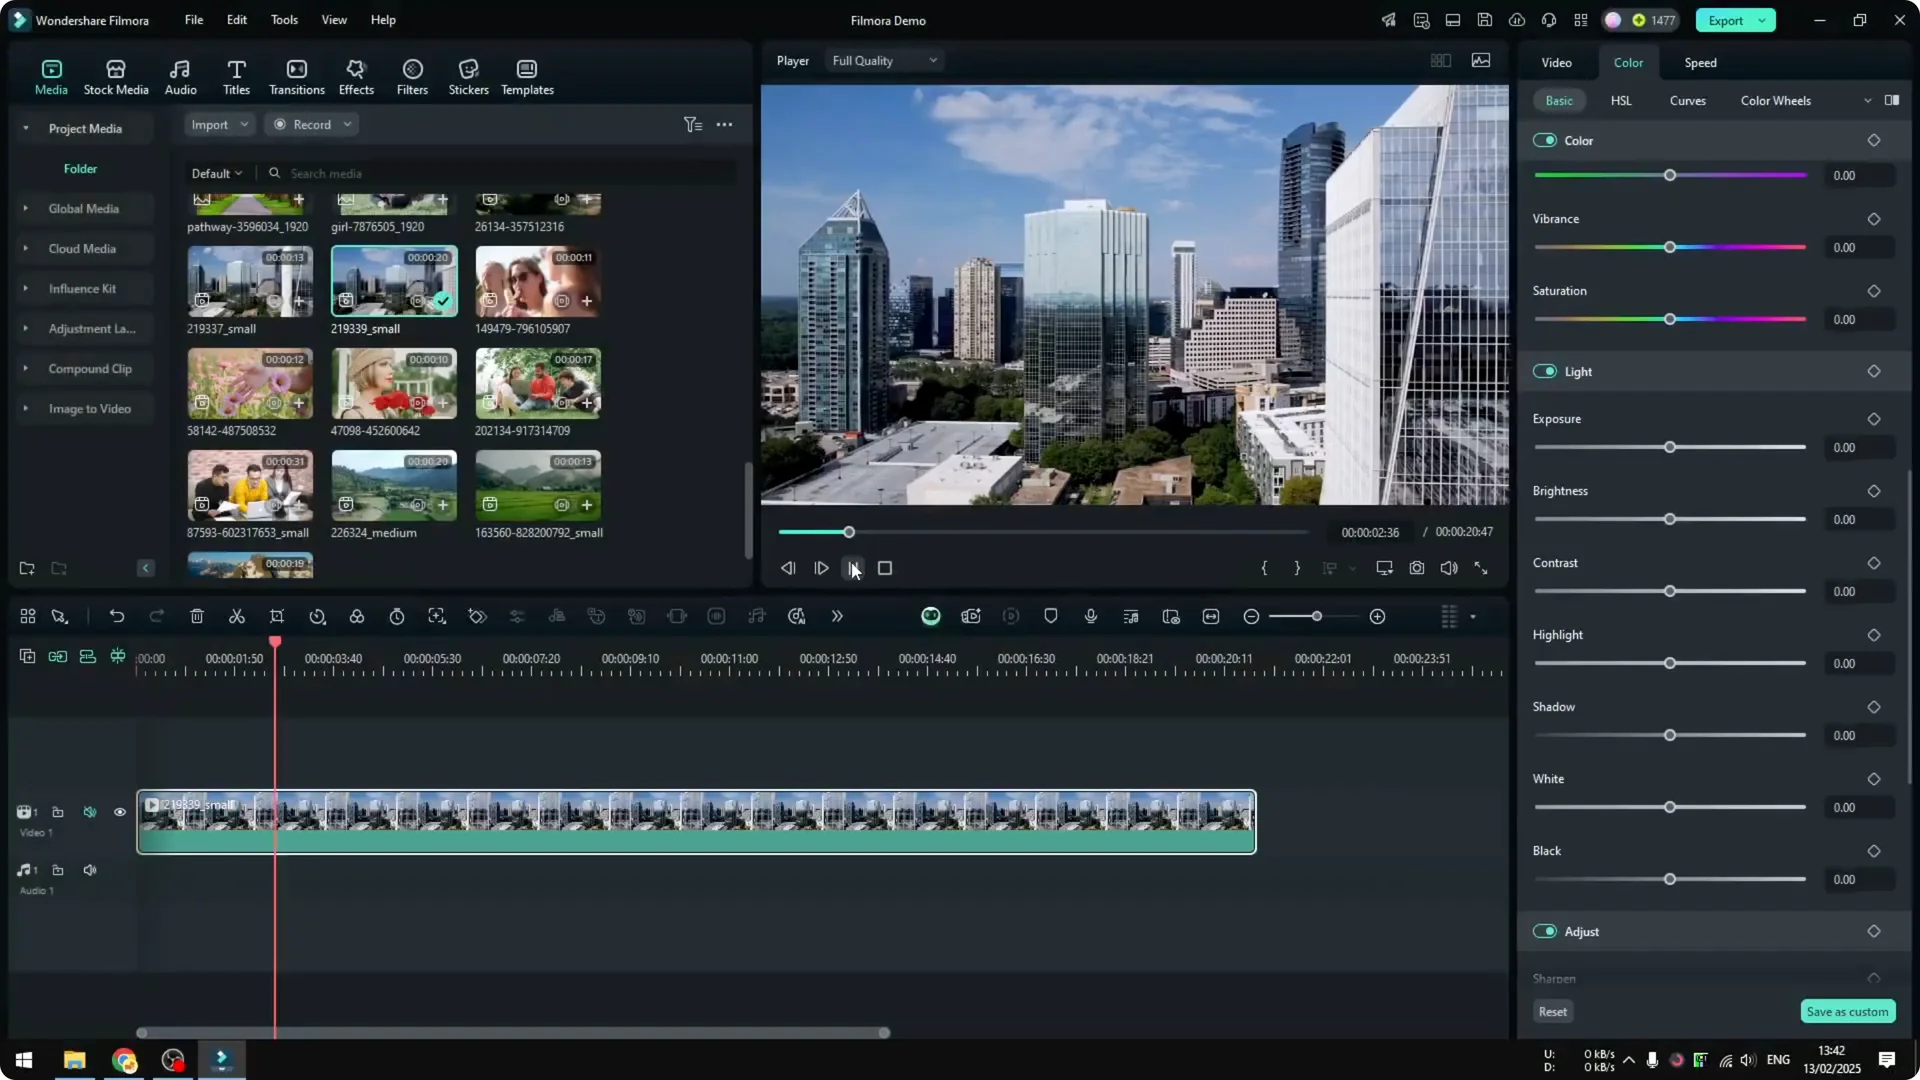Screen dimensions: 1920x1080
Task: Expand the Global Media folder
Action: point(24,208)
